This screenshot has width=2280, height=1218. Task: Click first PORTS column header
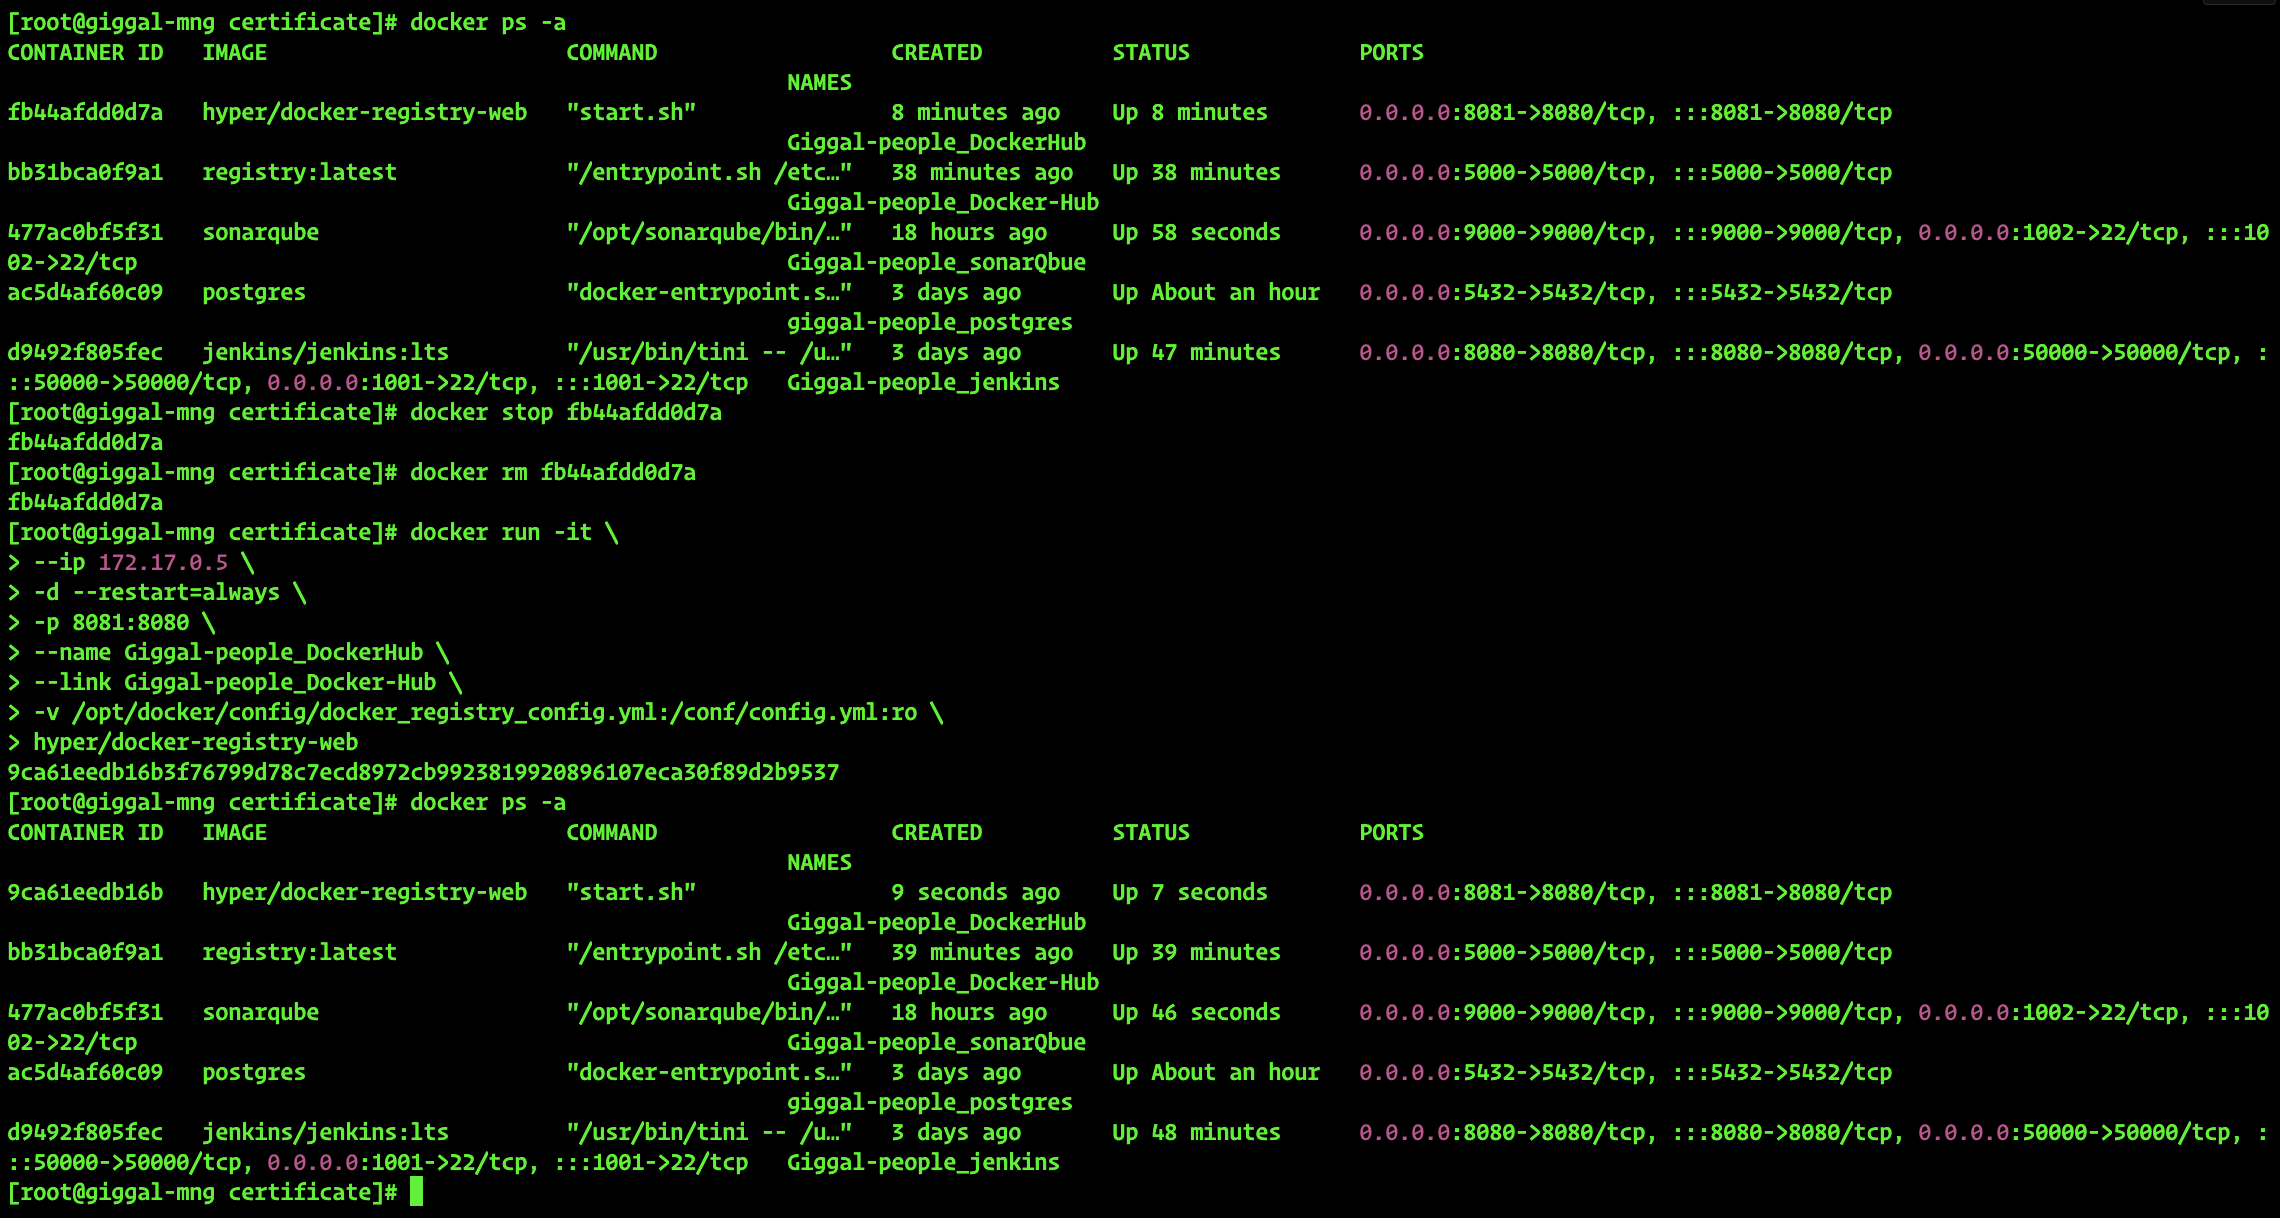1390,52
